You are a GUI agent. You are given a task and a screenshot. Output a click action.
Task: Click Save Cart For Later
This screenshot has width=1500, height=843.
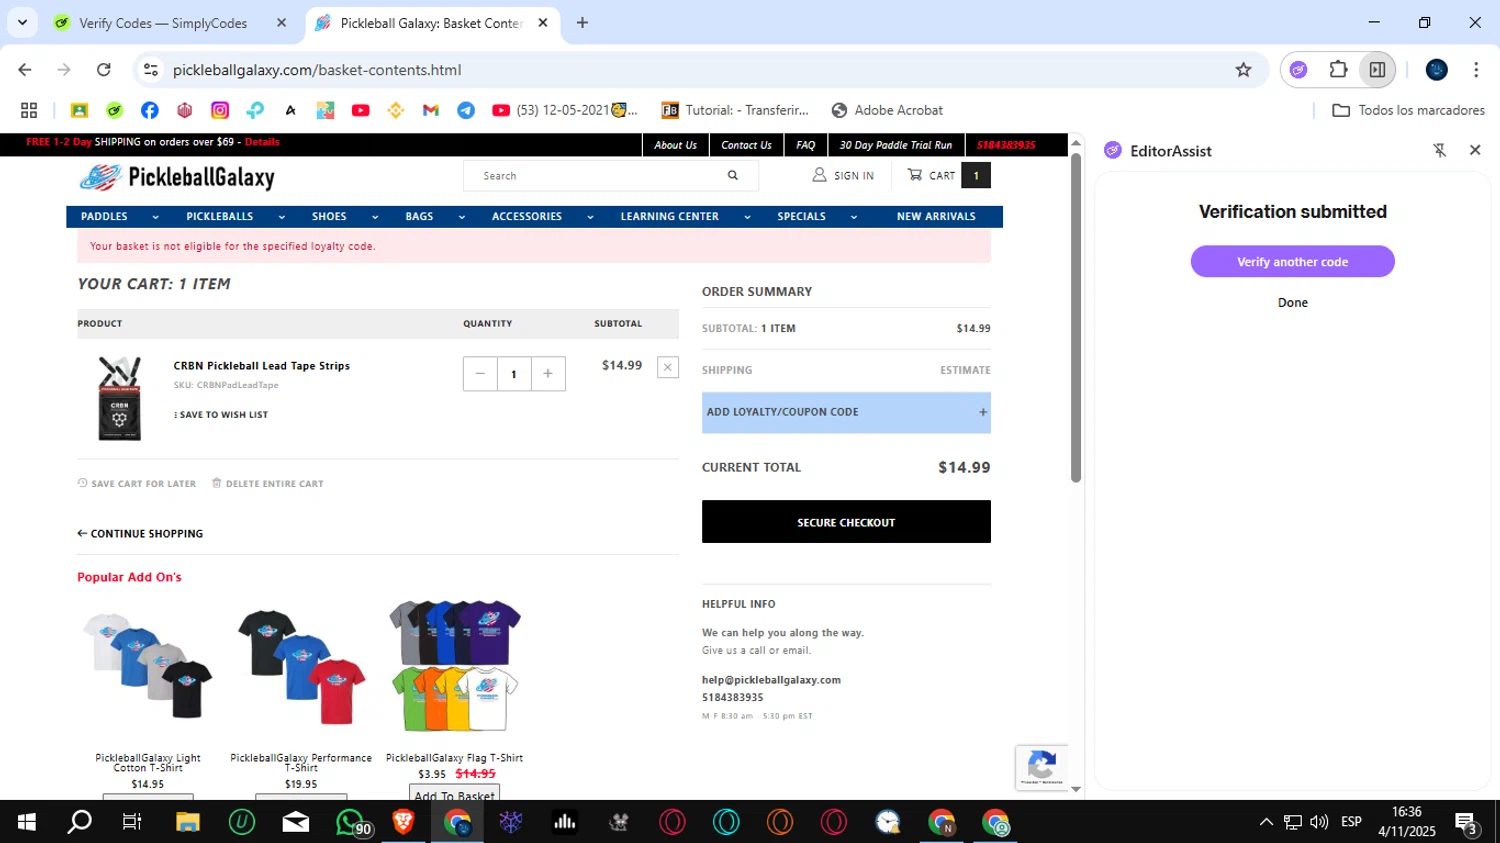coord(137,484)
